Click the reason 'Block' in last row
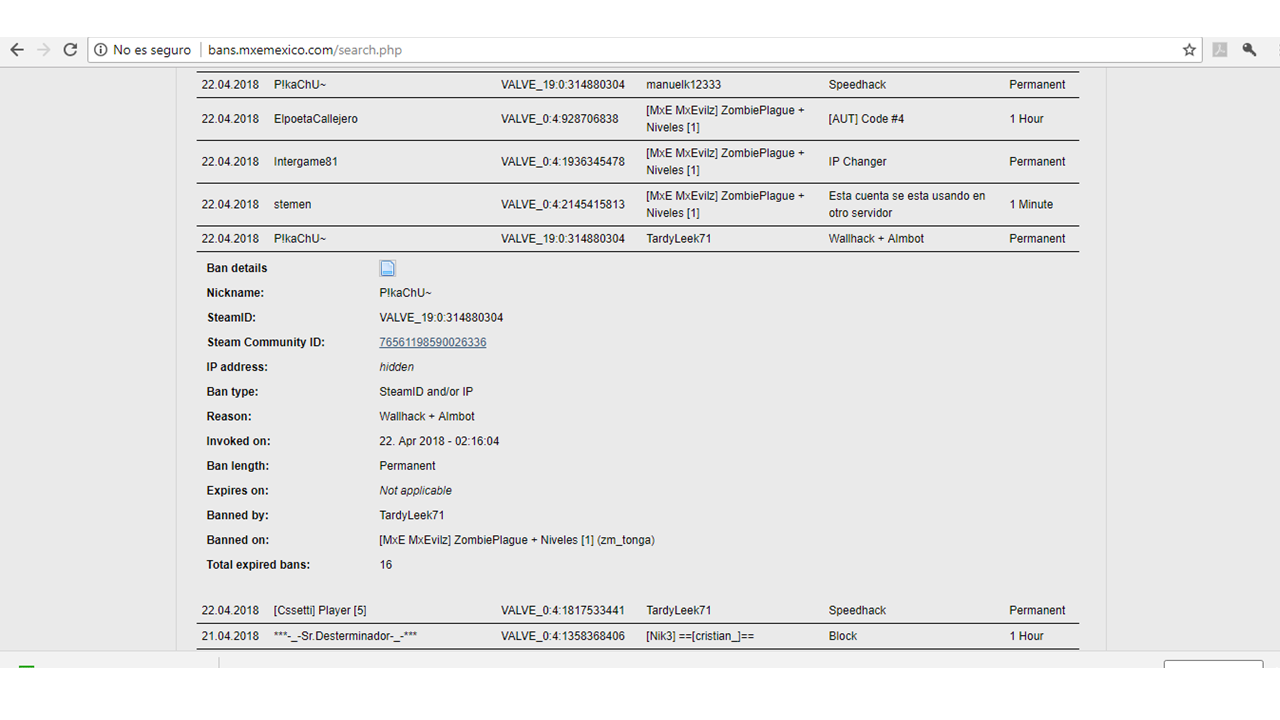 coord(843,636)
